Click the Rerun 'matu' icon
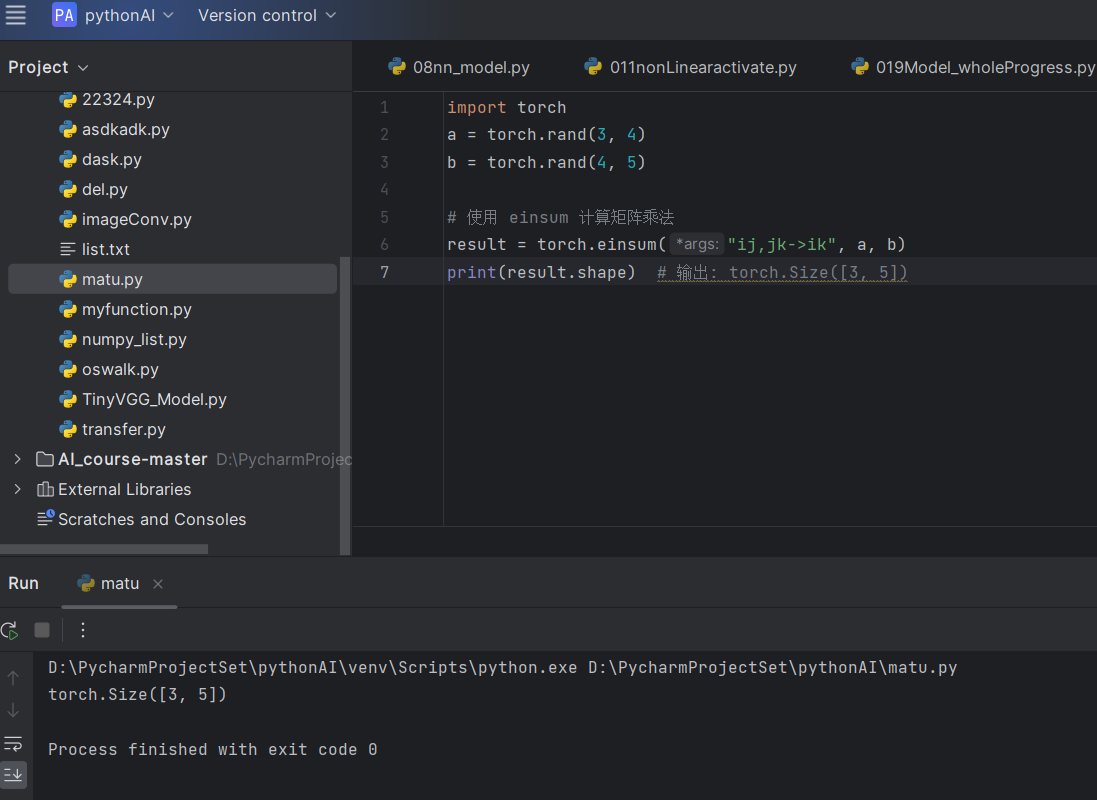Screen dimensions: 1097x800 pyautogui.click(x=9, y=630)
